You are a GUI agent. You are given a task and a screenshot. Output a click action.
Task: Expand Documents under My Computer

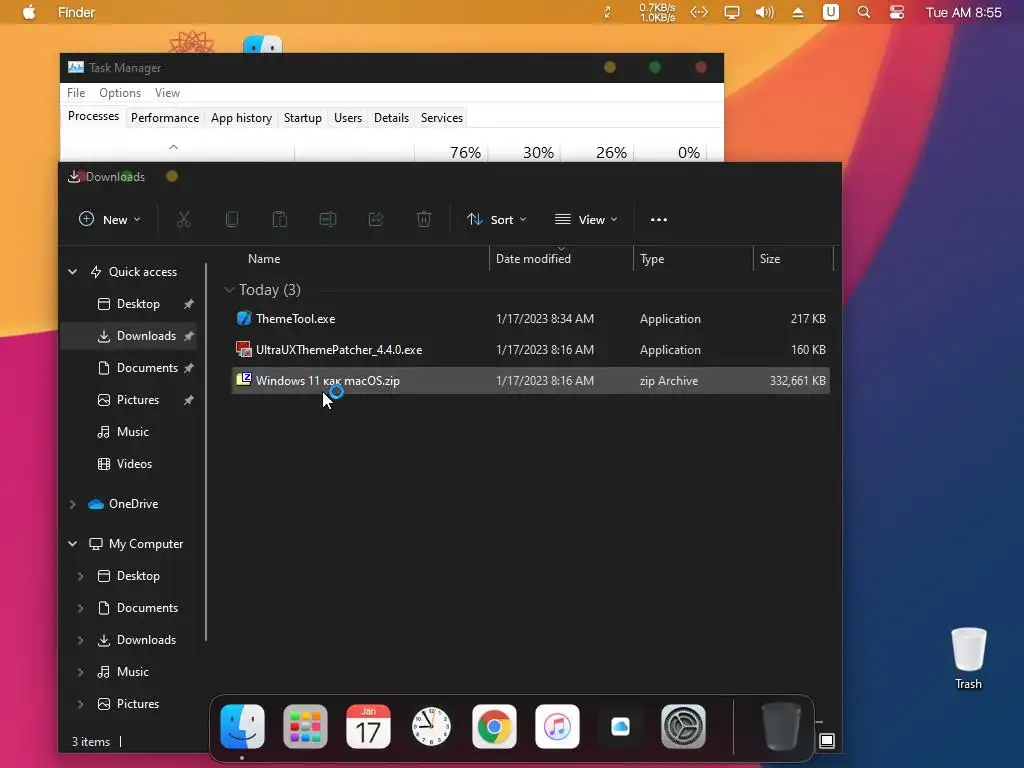pyautogui.click(x=80, y=608)
